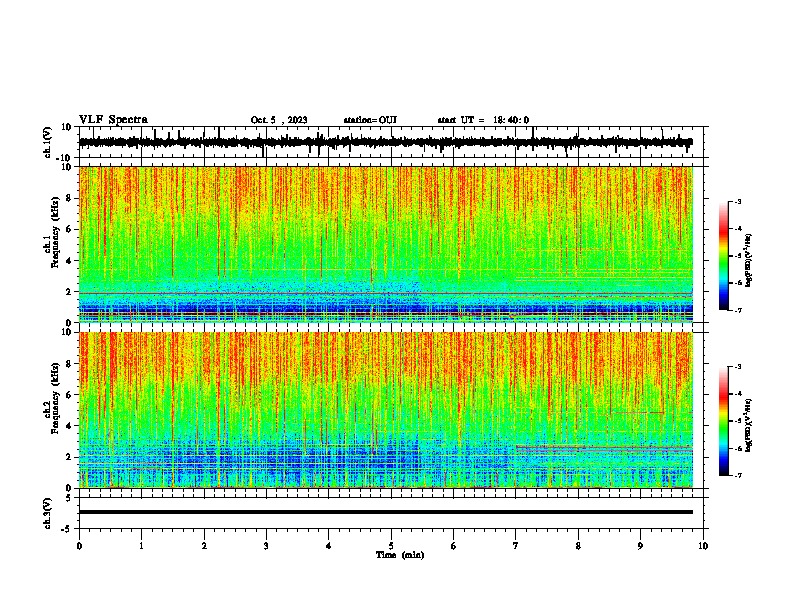Click the "Time (min)" axis label
This screenshot has width=792, height=612.
400,555
